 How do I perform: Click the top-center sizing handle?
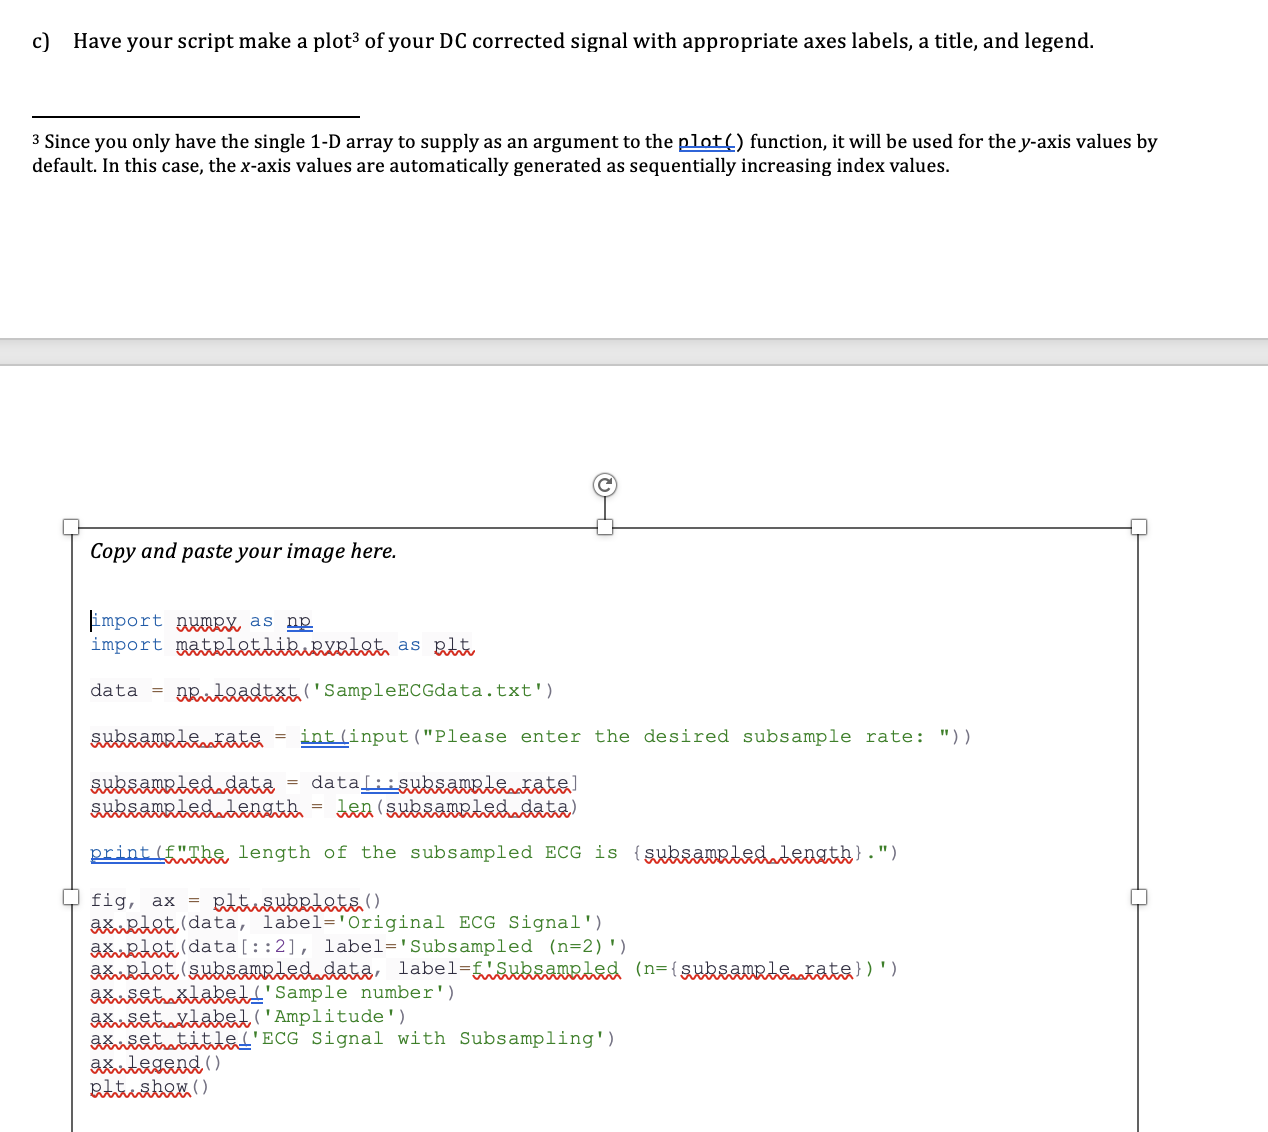[x=604, y=526]
